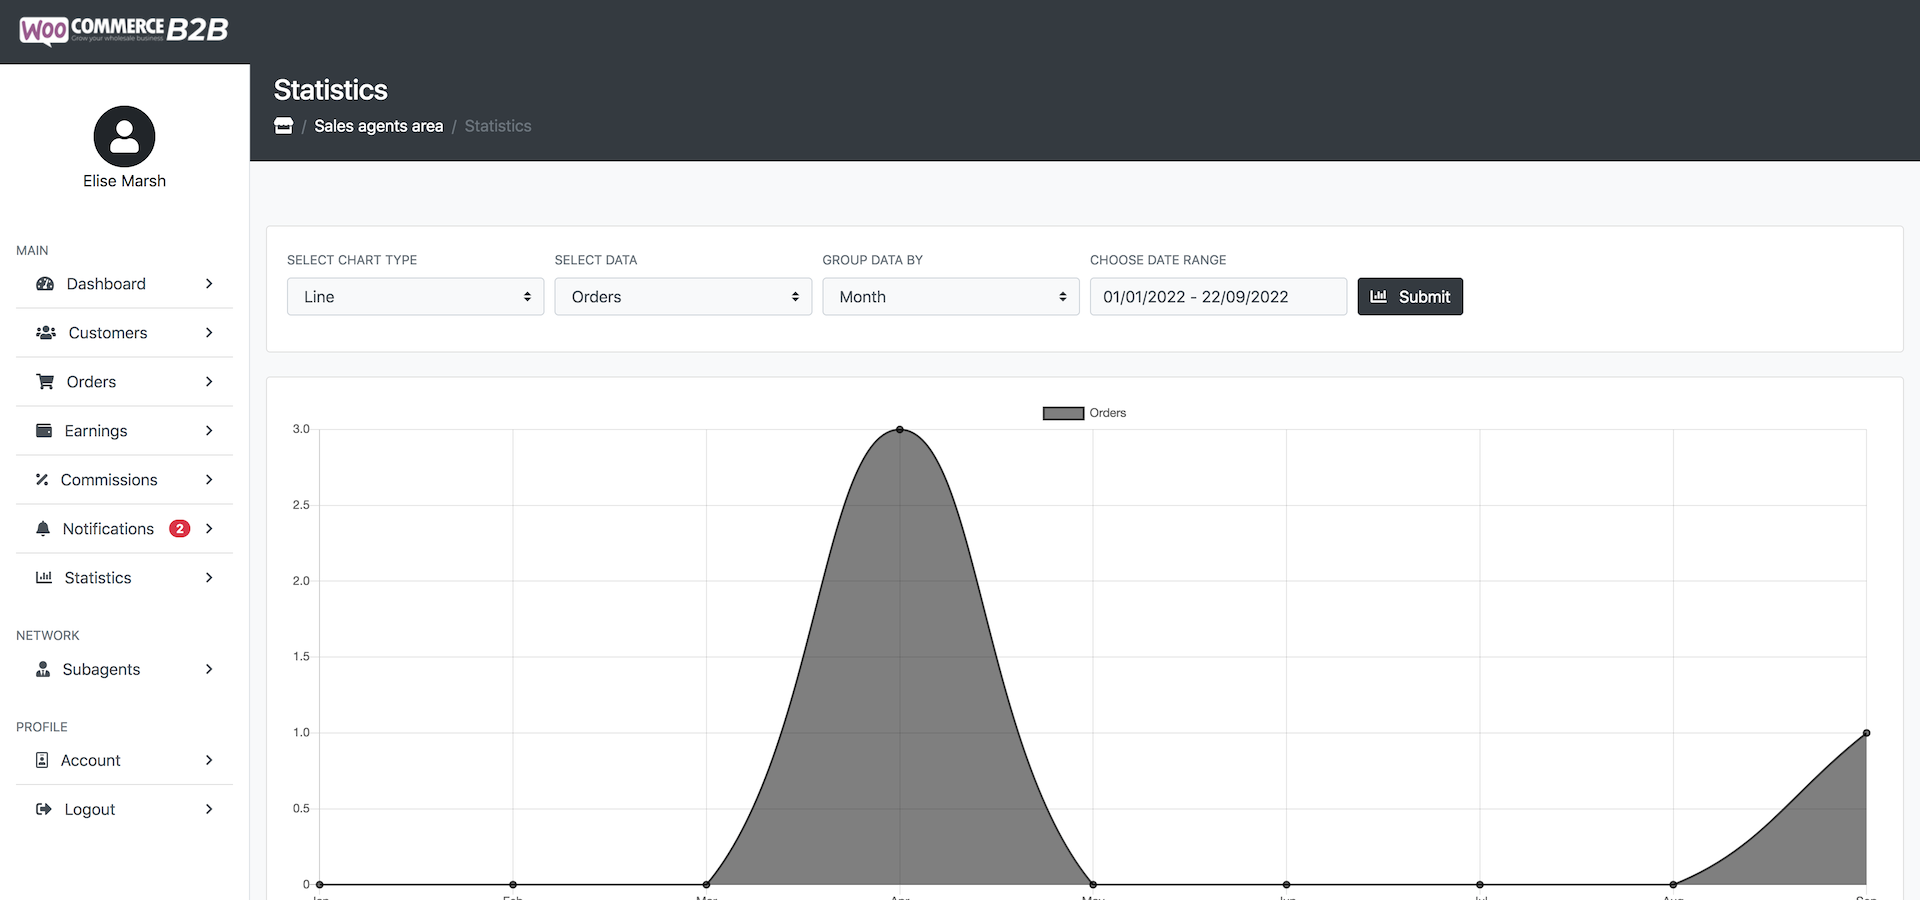The image size is (1920, 900).
Task: Click the Customers group icon
Action: (x=46, y=333)
